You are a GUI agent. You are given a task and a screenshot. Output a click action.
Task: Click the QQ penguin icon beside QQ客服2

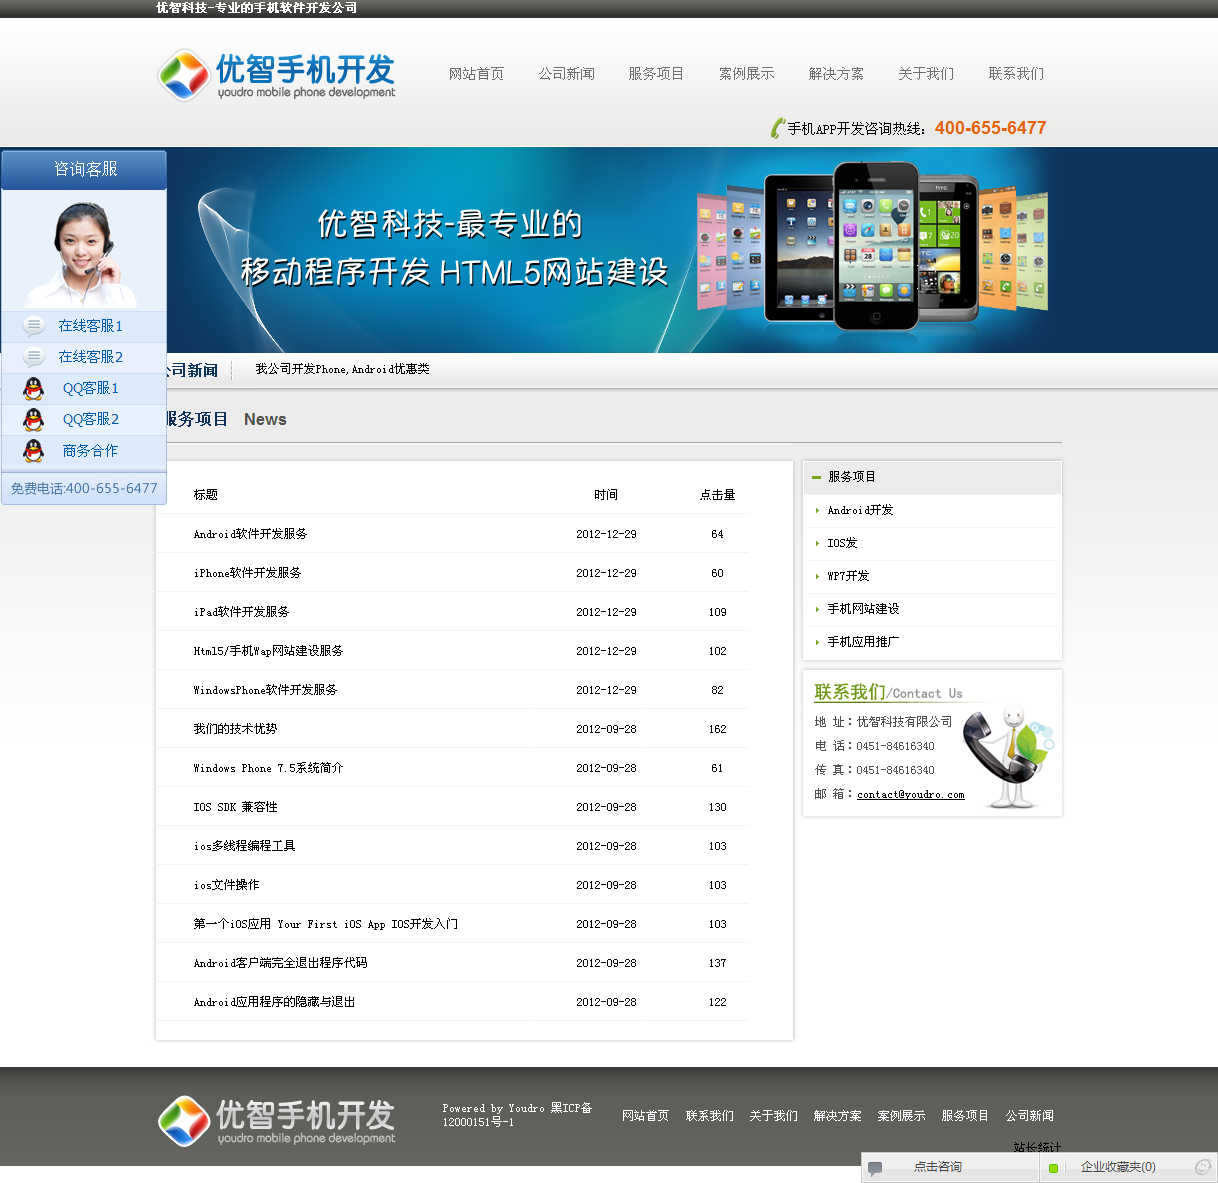(34, 419)
